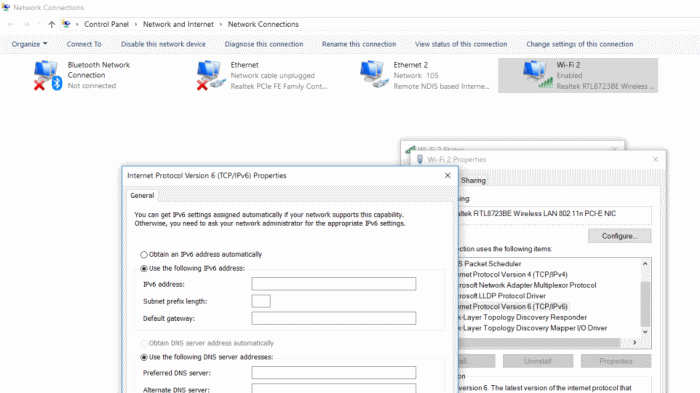Select Use the following DNS server addresses
The image size is (700, 393).
(x=144, y=357)
